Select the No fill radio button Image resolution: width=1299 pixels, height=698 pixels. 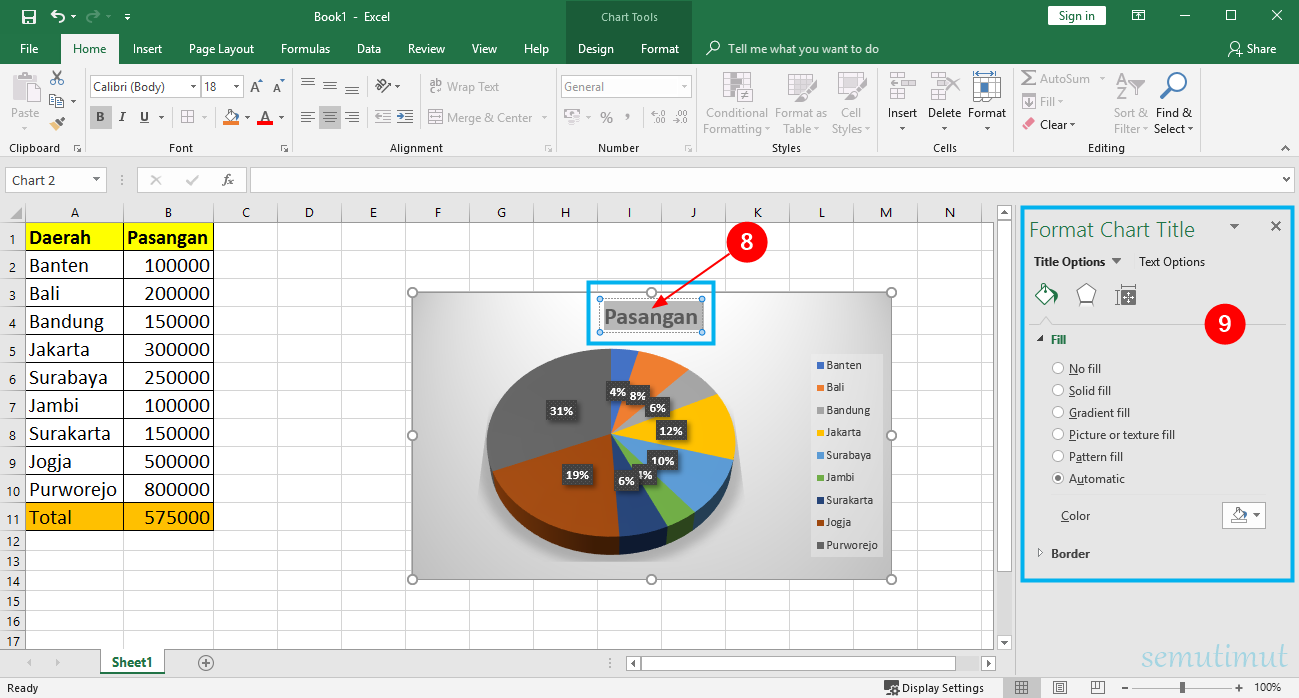1058,368
